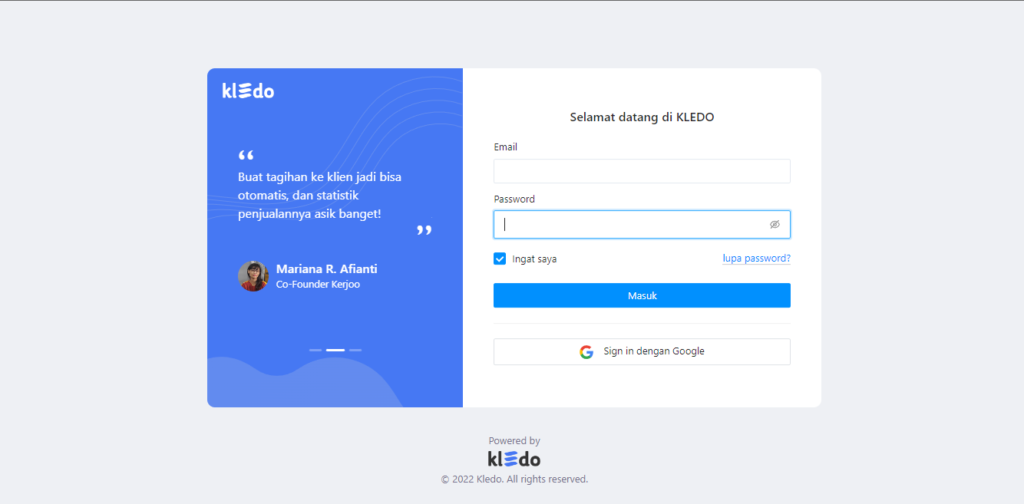Viewport: 1024px width, 504px height.
Task: Click the Ingat saya label text
Action: (534, 259)
